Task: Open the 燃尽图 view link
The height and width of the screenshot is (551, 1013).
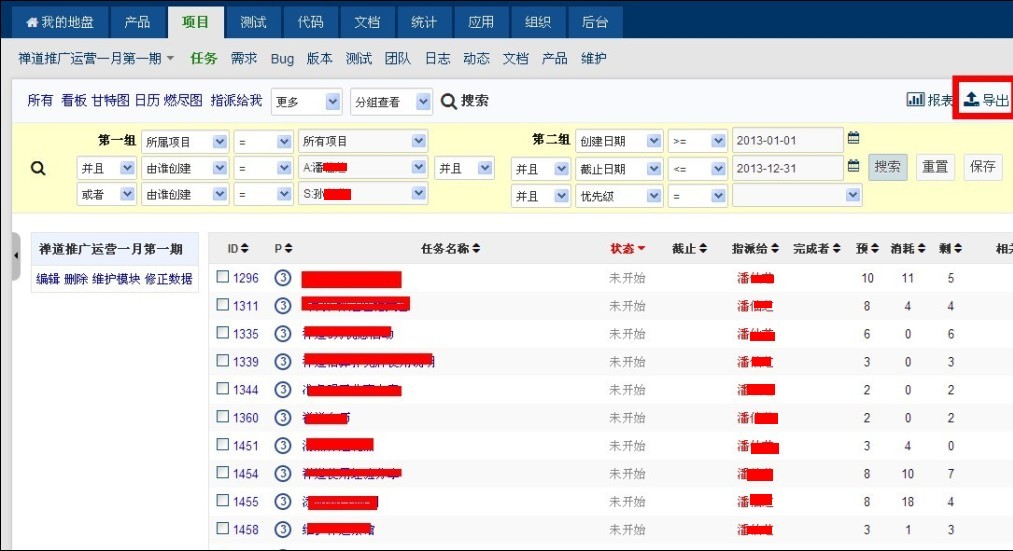Action: [x=183, y=100]
